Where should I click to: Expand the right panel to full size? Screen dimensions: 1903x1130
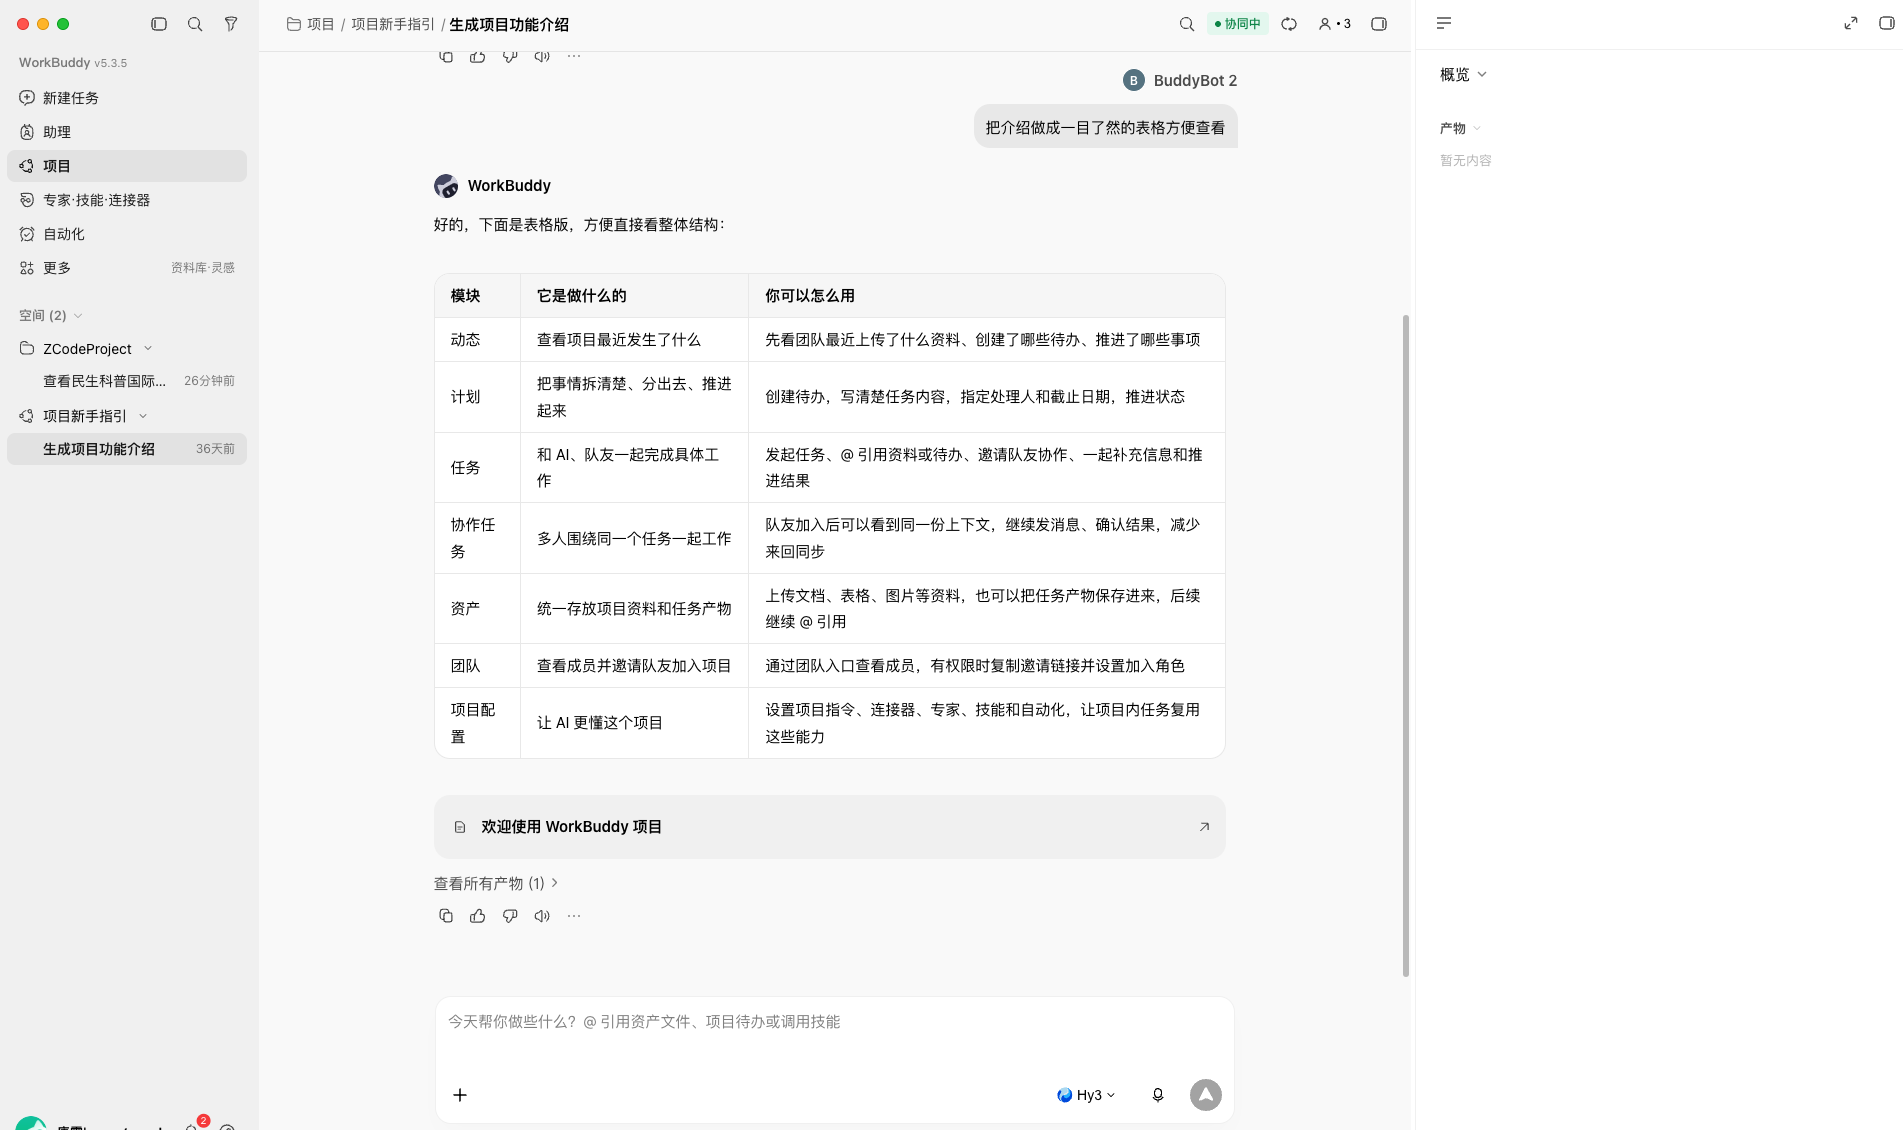point(1851,23)
